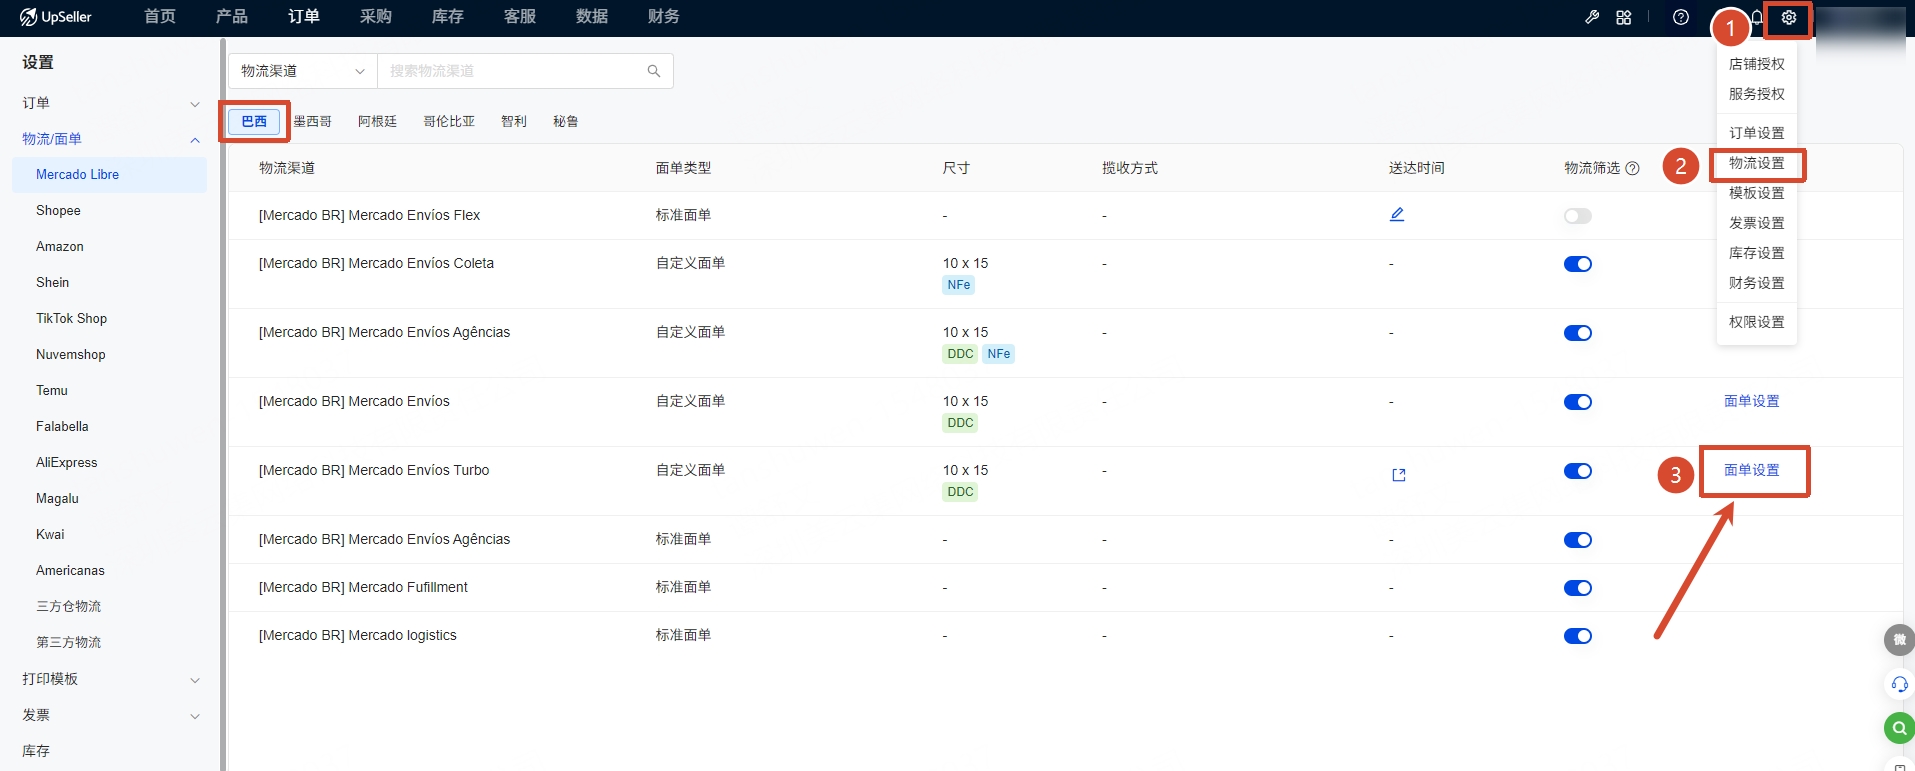The image size is (1915, 771).
Task: Click the UpSeller logo
Action: 56,17
